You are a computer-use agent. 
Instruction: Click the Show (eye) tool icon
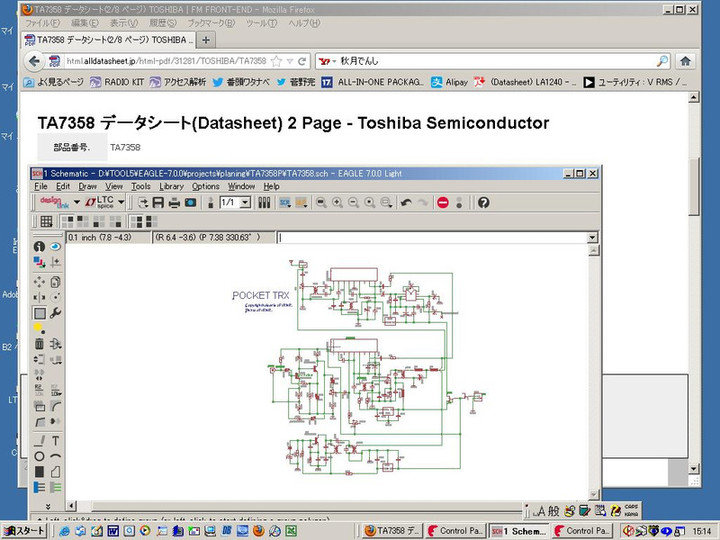pos(55,246)
